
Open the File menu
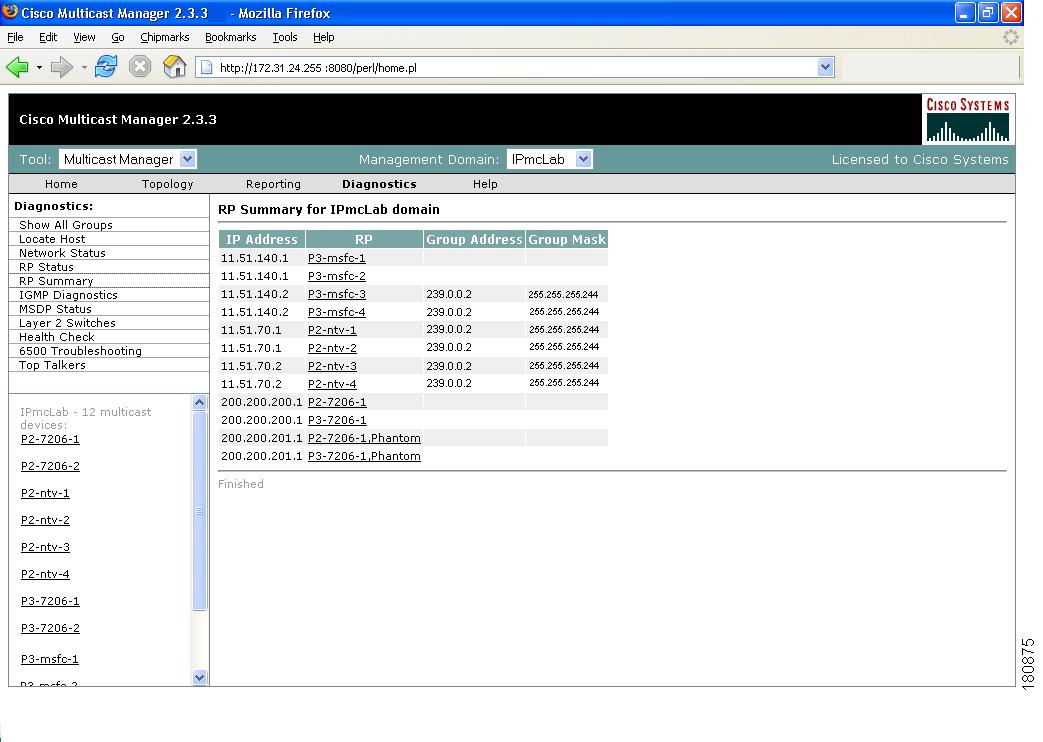point(15,37)
